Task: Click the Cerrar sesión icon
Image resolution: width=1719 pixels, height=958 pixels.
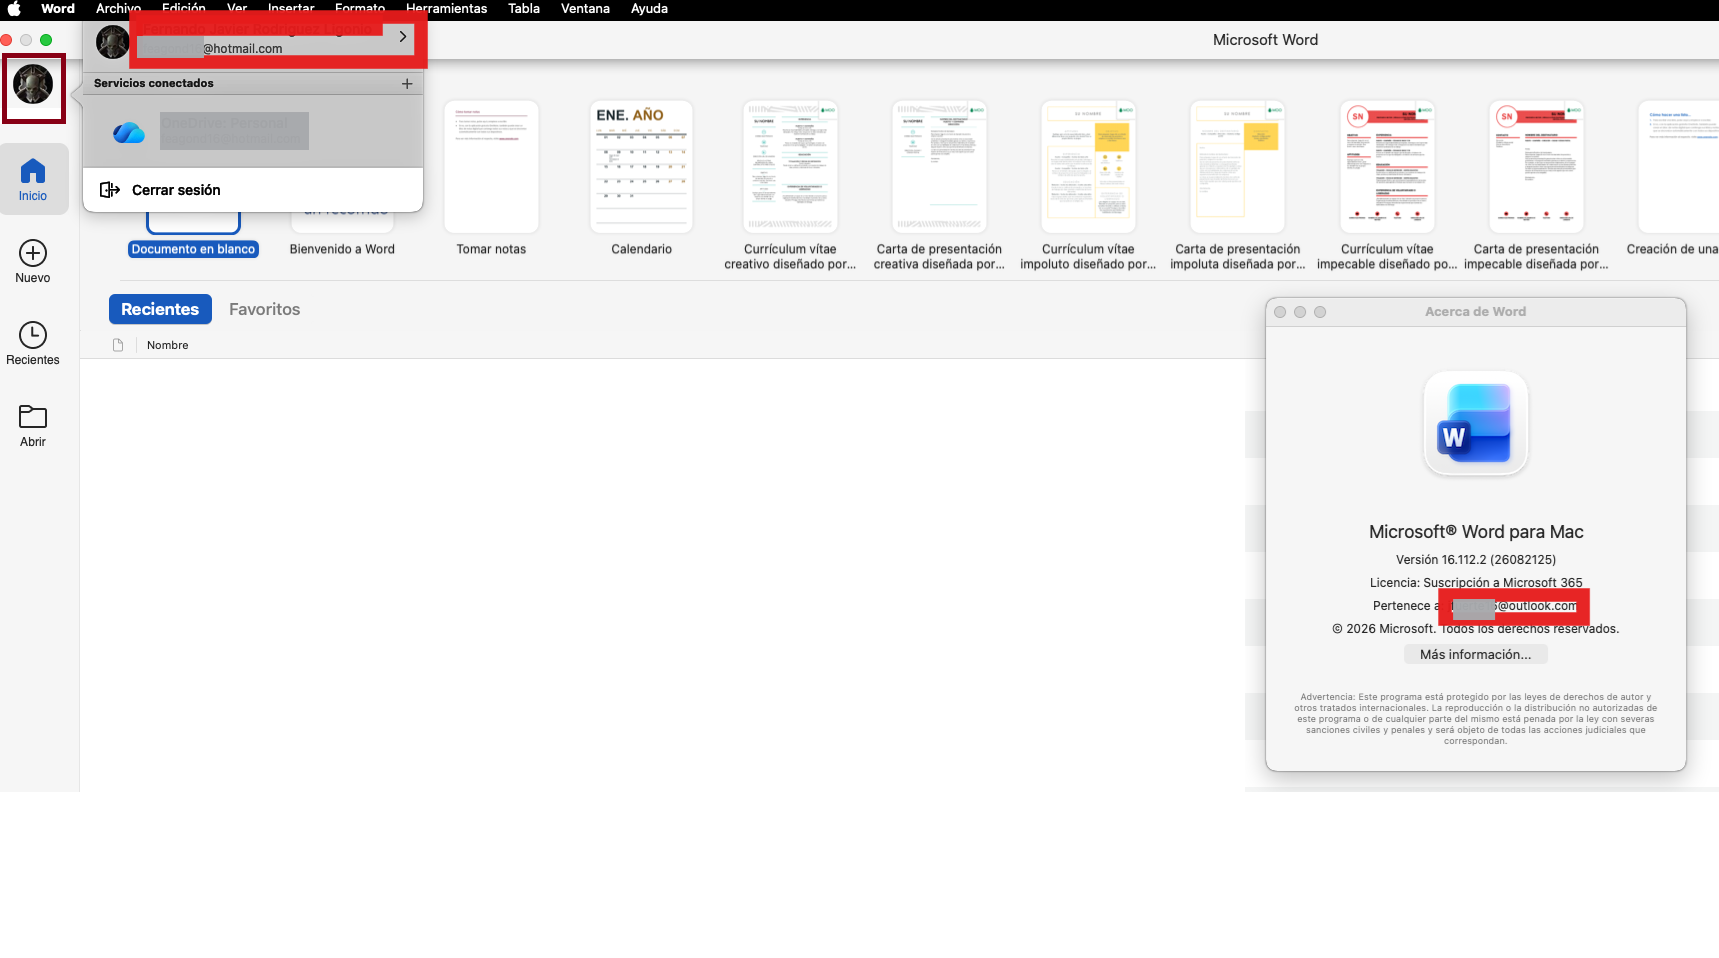Action: point(110,190)
